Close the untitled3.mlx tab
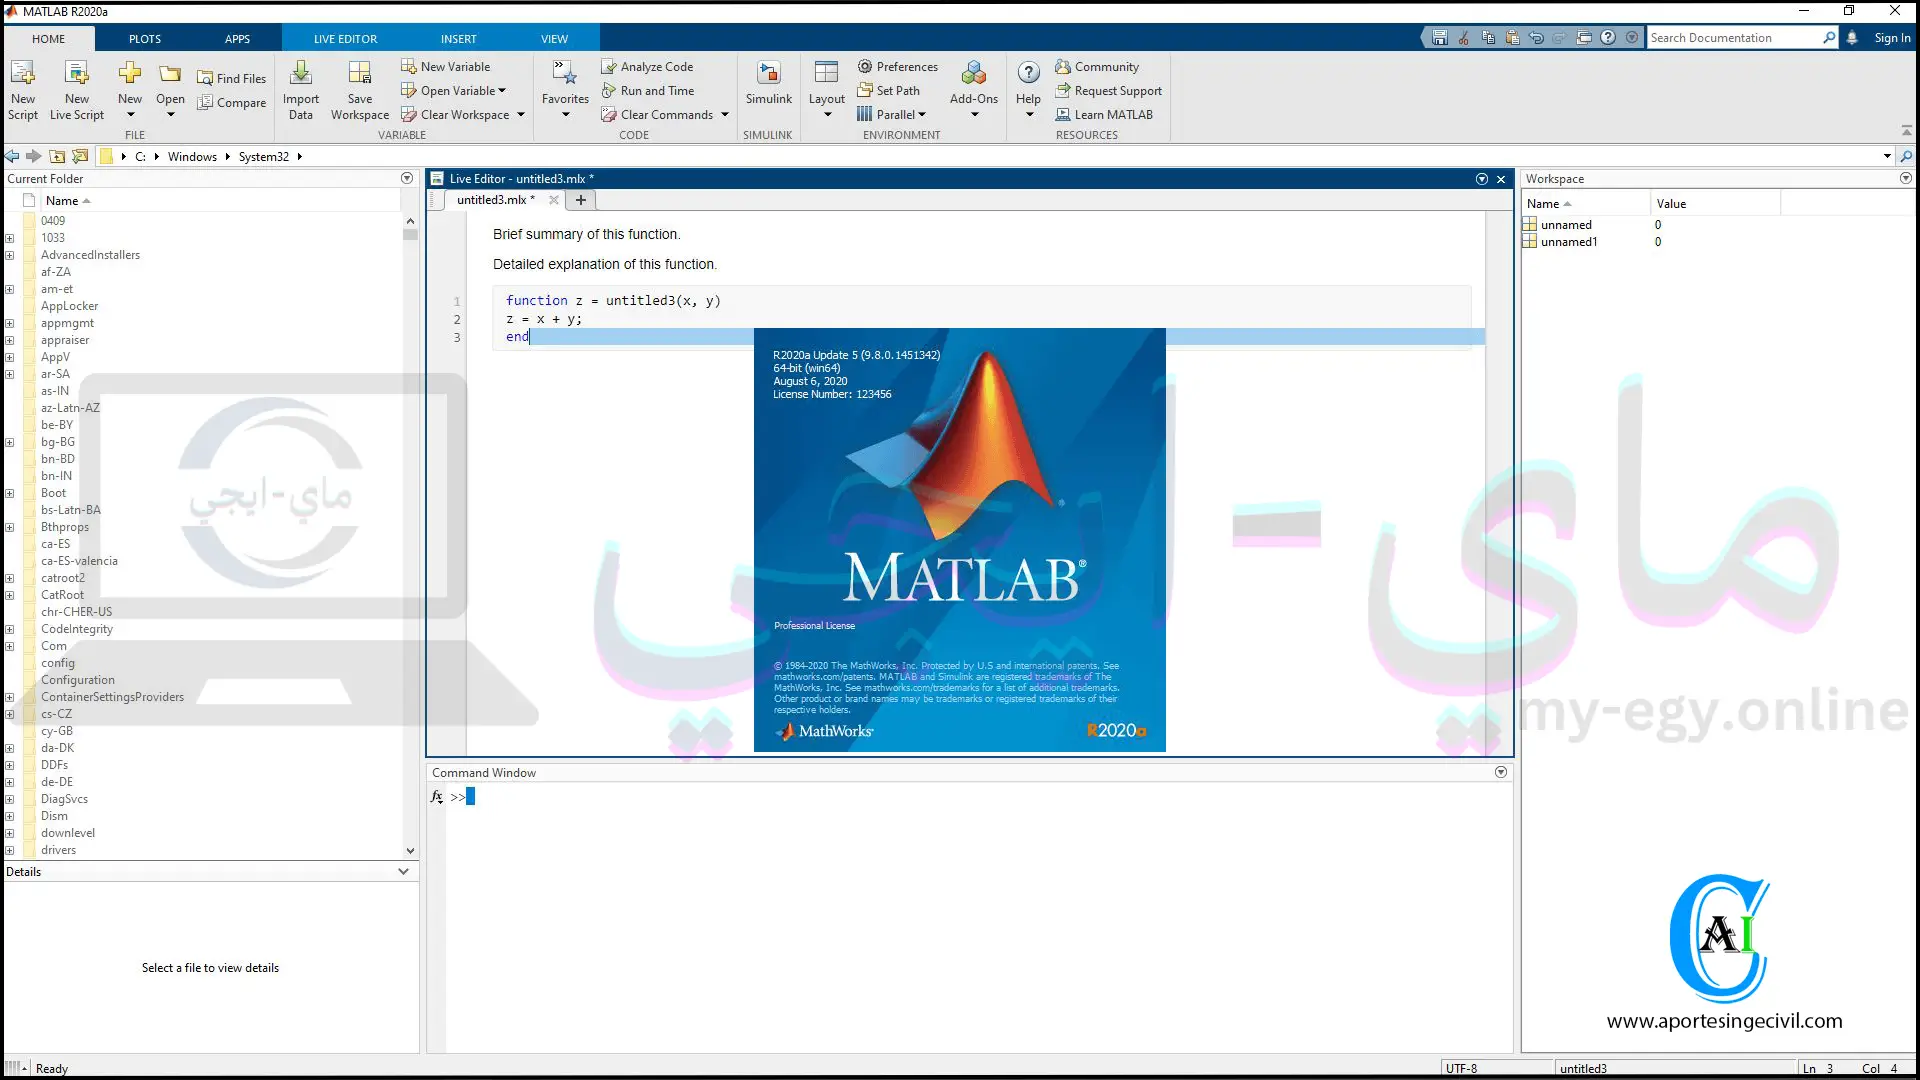Screen dimensions: 1920x1080 pos(553,199)
